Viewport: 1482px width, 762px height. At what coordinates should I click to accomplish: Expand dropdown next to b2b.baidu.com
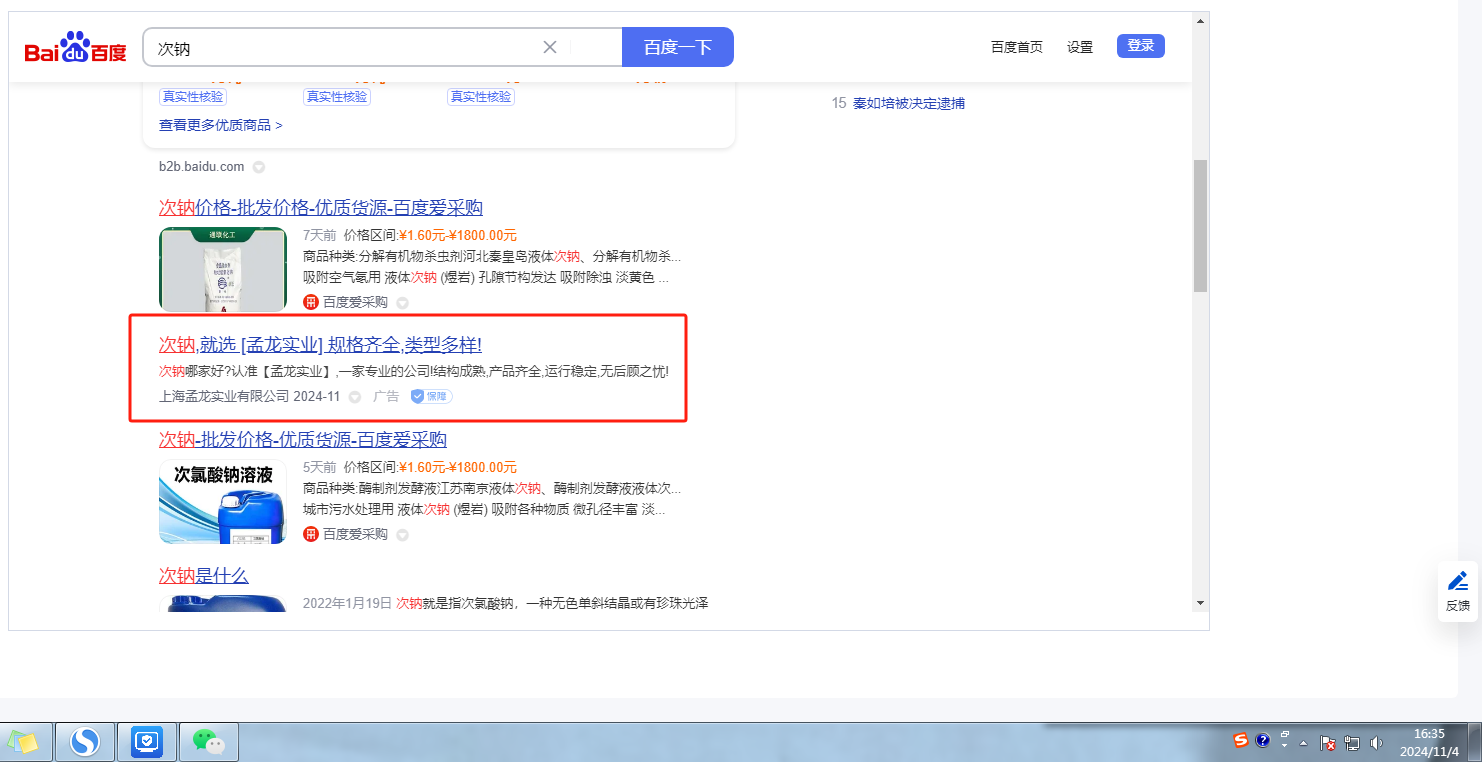[258, 167]
